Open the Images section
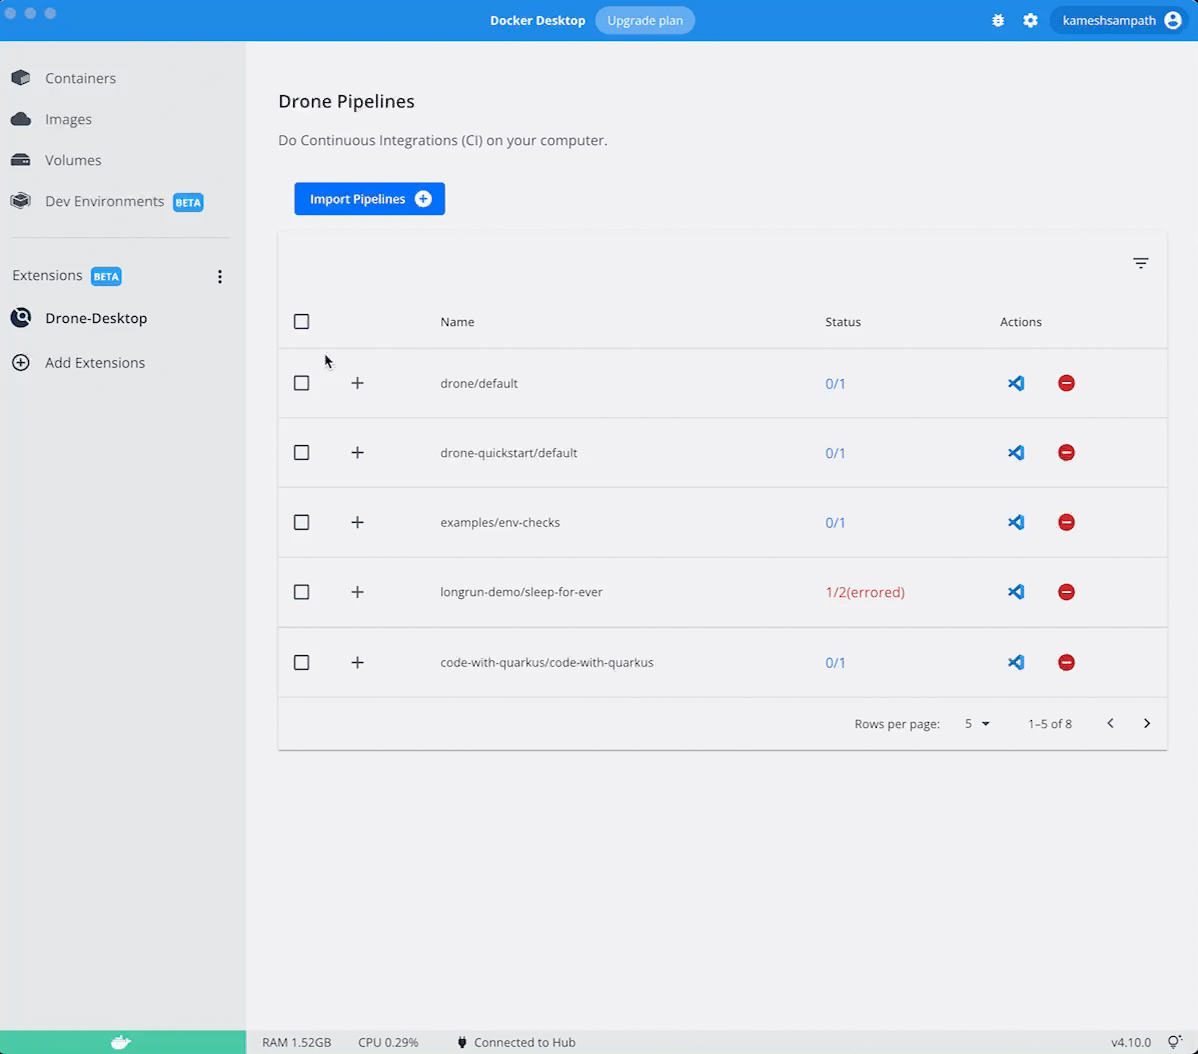Screen dimensions: 1198x1054 click(x=68, y=119)
